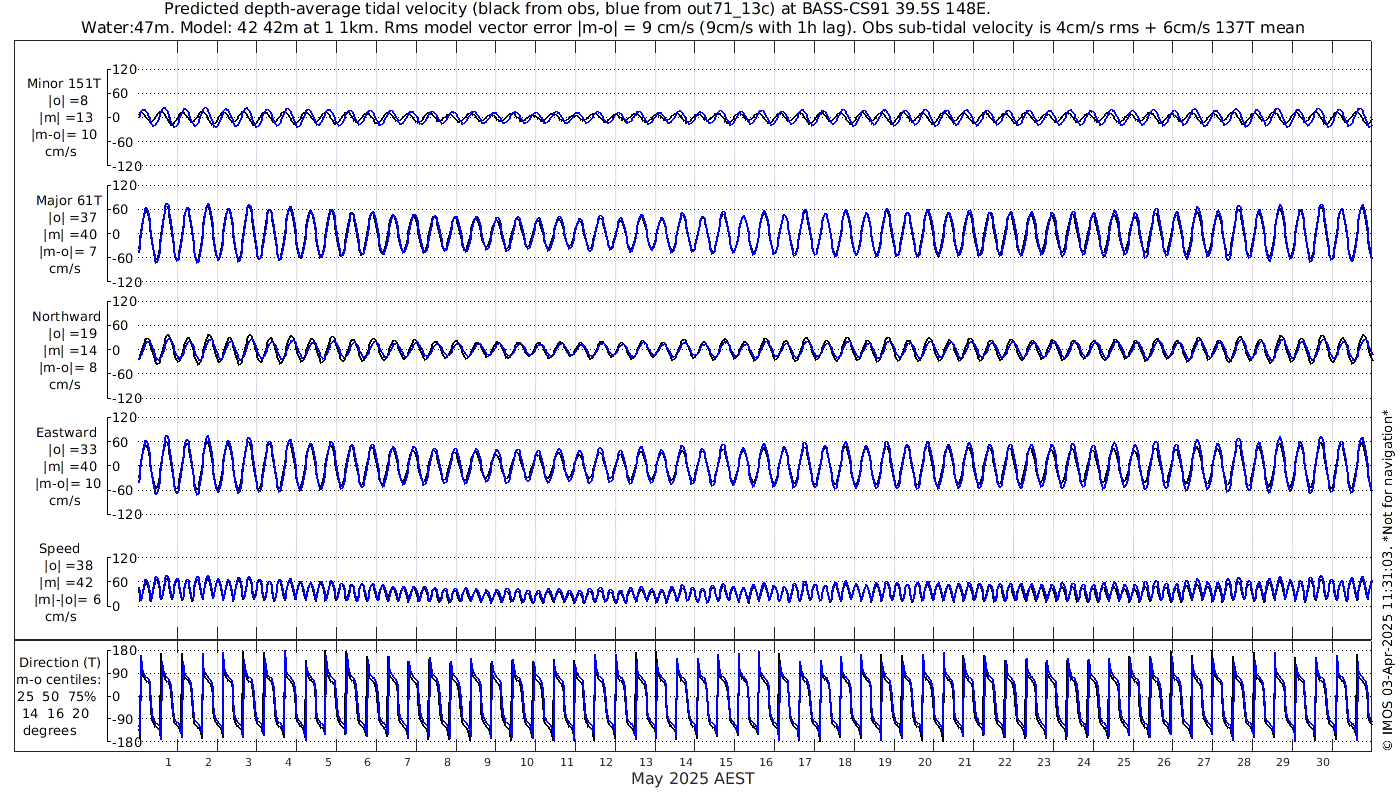
Task: Click the day '10' x-axis tick label
Action: pyautogui.click(x=527, y=762)
